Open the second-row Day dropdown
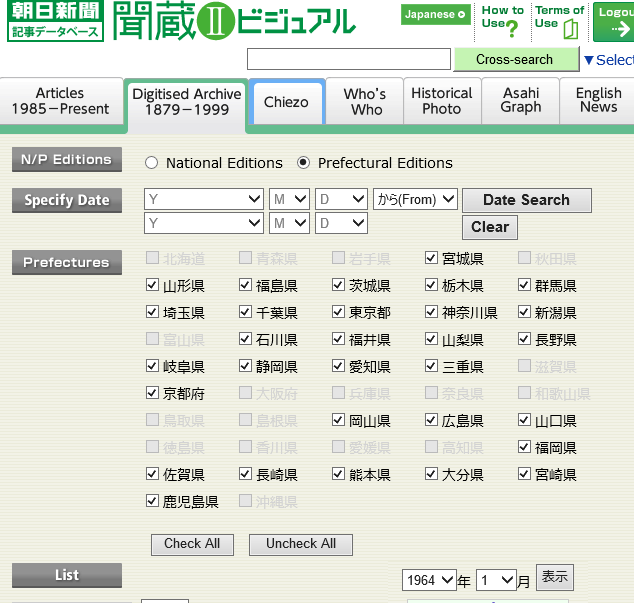 coord(341,223)
